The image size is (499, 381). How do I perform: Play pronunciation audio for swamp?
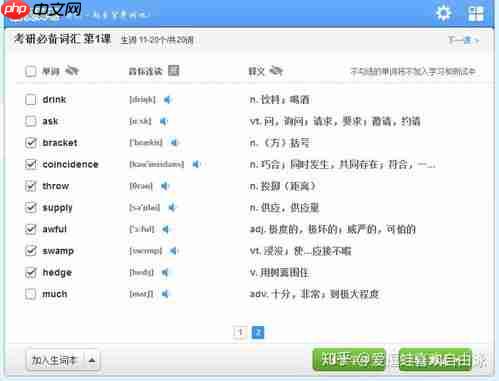coord(174,251)
